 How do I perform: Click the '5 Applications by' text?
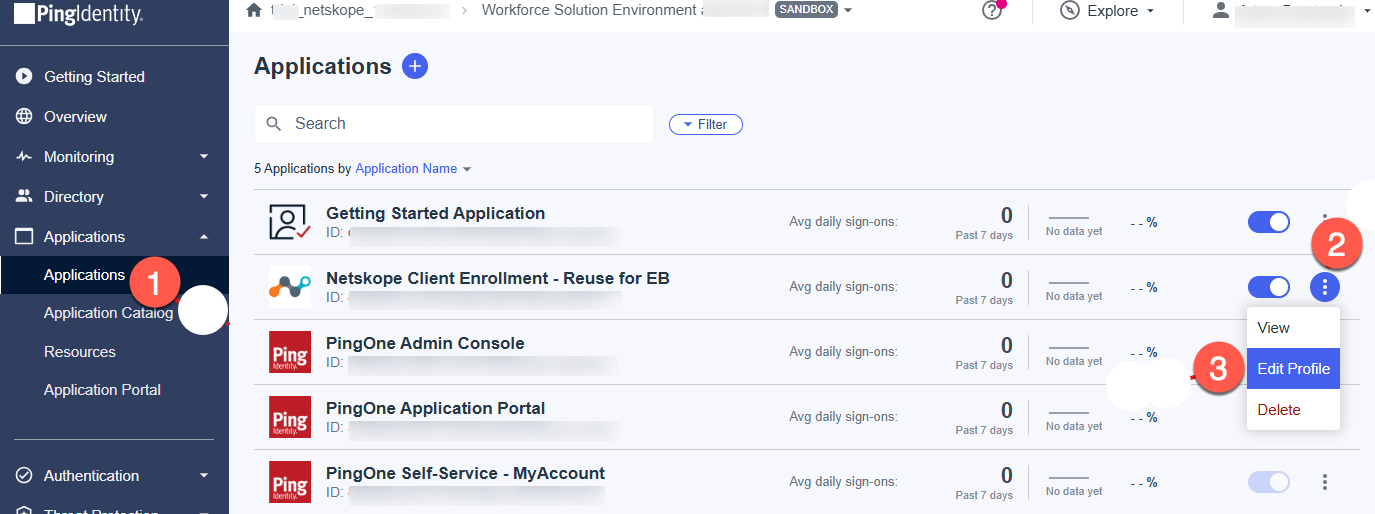click(x=302, y=169)
